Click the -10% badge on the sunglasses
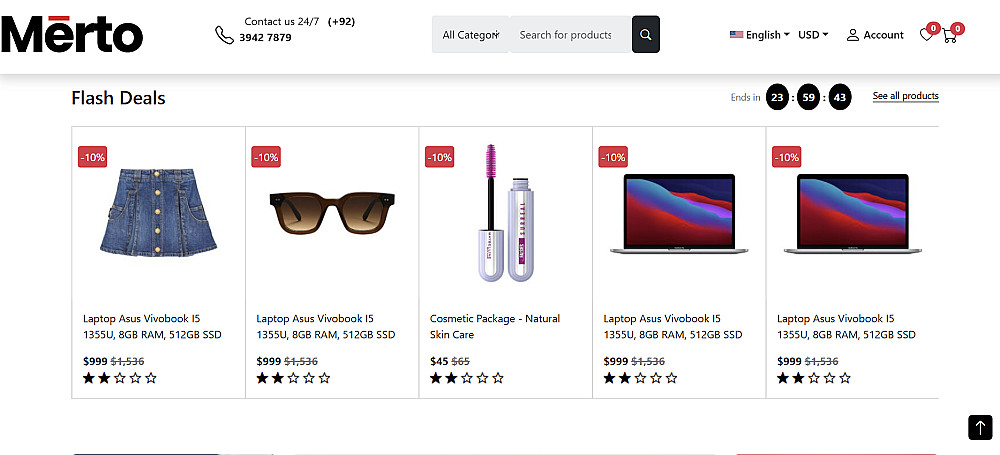 [x=266, y=157]
